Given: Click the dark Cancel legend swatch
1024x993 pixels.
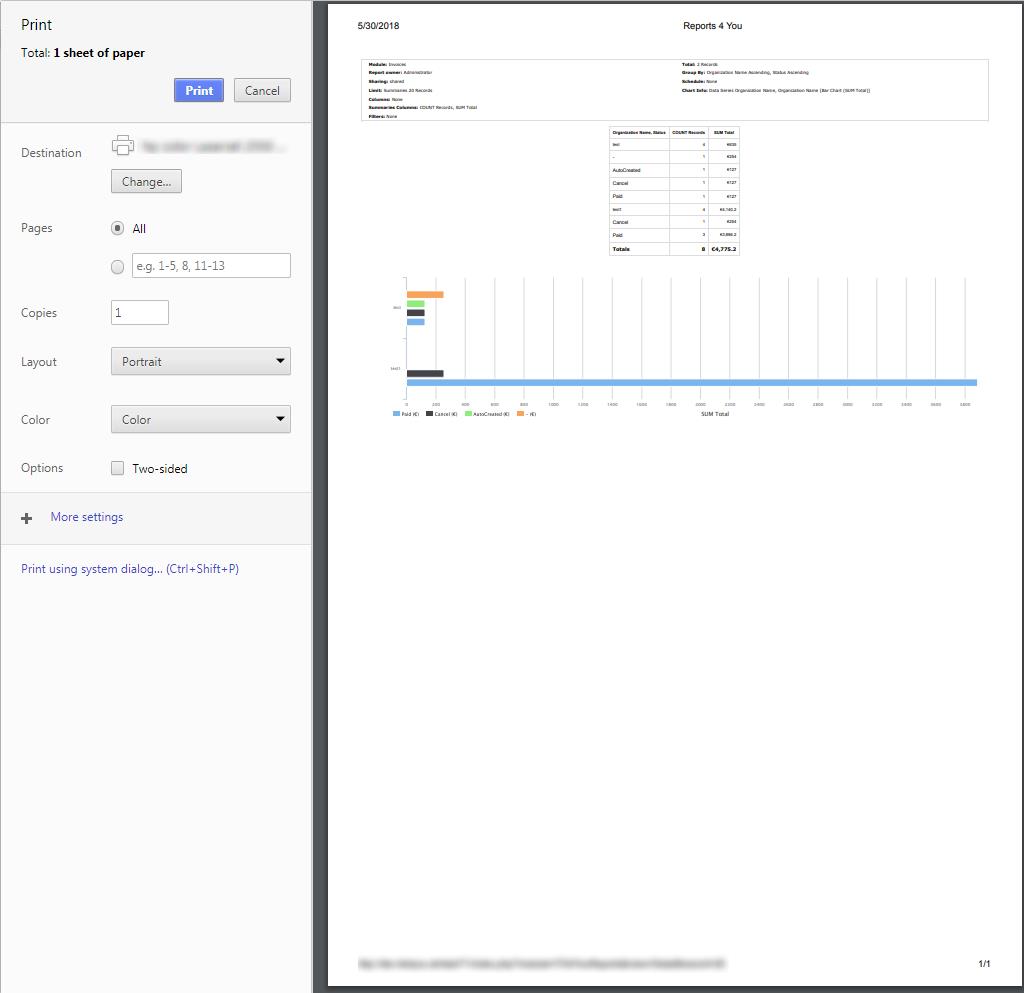Looking at the screenshot, I should [430, 414].
